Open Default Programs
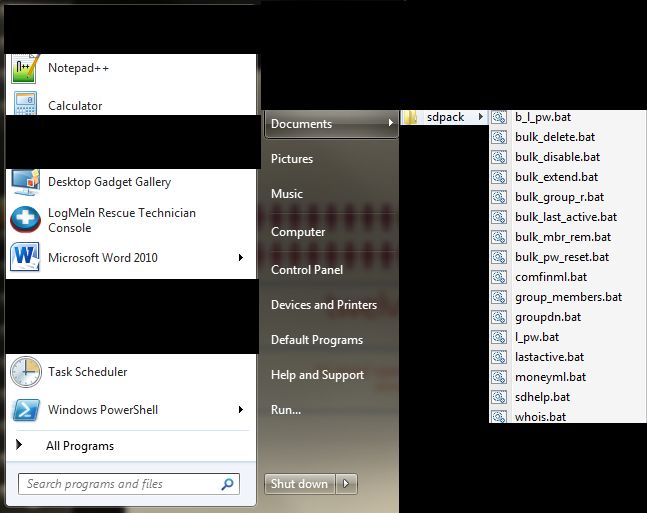 317,340
